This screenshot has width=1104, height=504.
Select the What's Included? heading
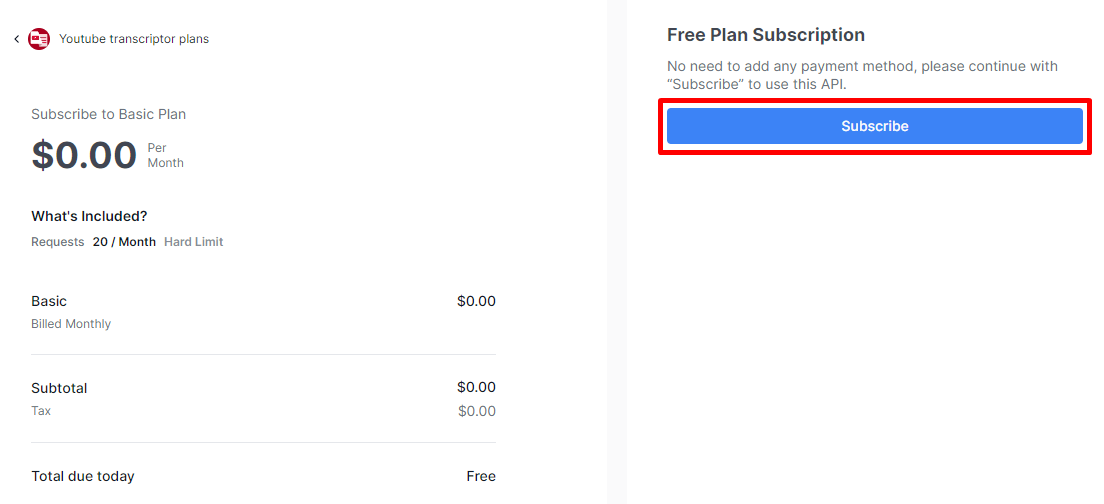(x=89, y=216)
